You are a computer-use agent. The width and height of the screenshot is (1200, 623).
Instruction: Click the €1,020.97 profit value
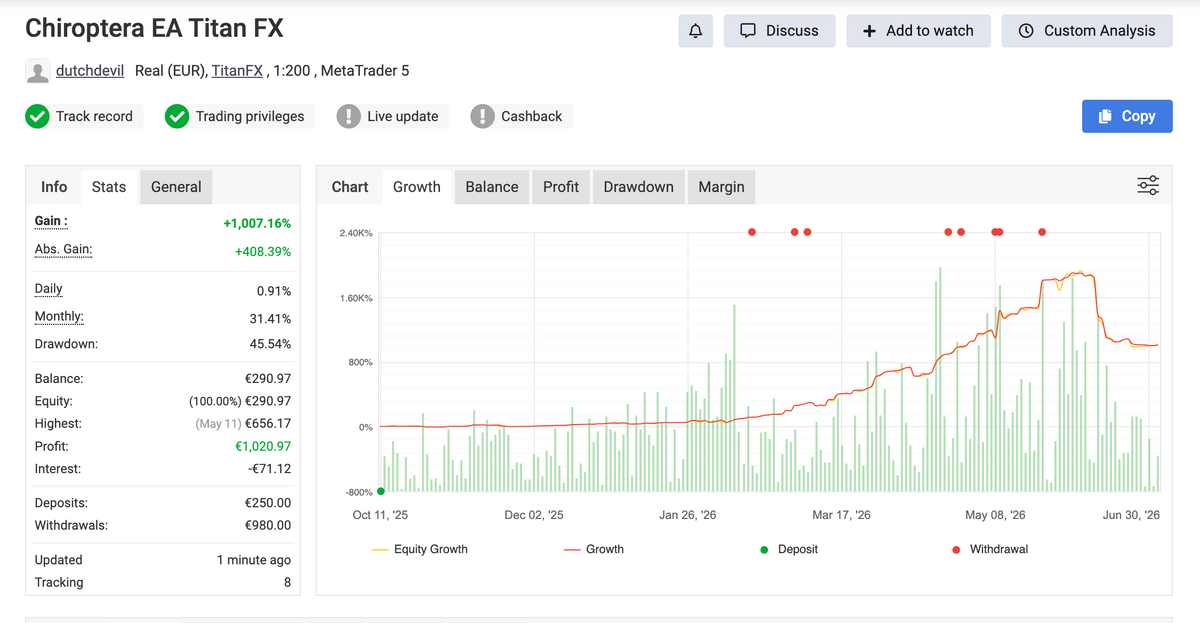(x=263, y=446)
